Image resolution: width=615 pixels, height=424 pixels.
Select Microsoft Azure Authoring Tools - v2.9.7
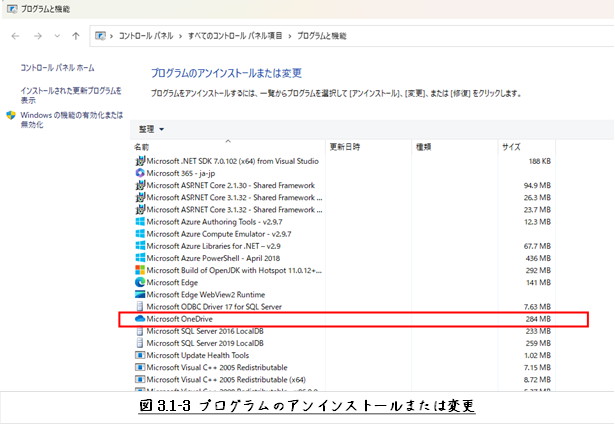[x=215, y=222]
